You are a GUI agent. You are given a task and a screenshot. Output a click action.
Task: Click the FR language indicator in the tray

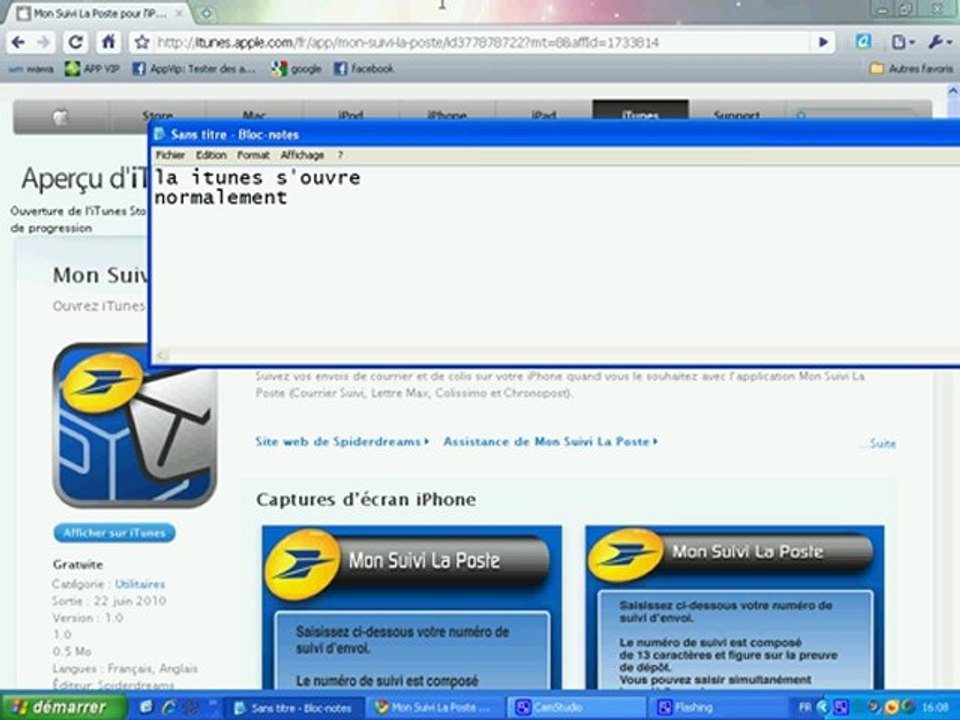pyautogui.click(x=804, y=707)
